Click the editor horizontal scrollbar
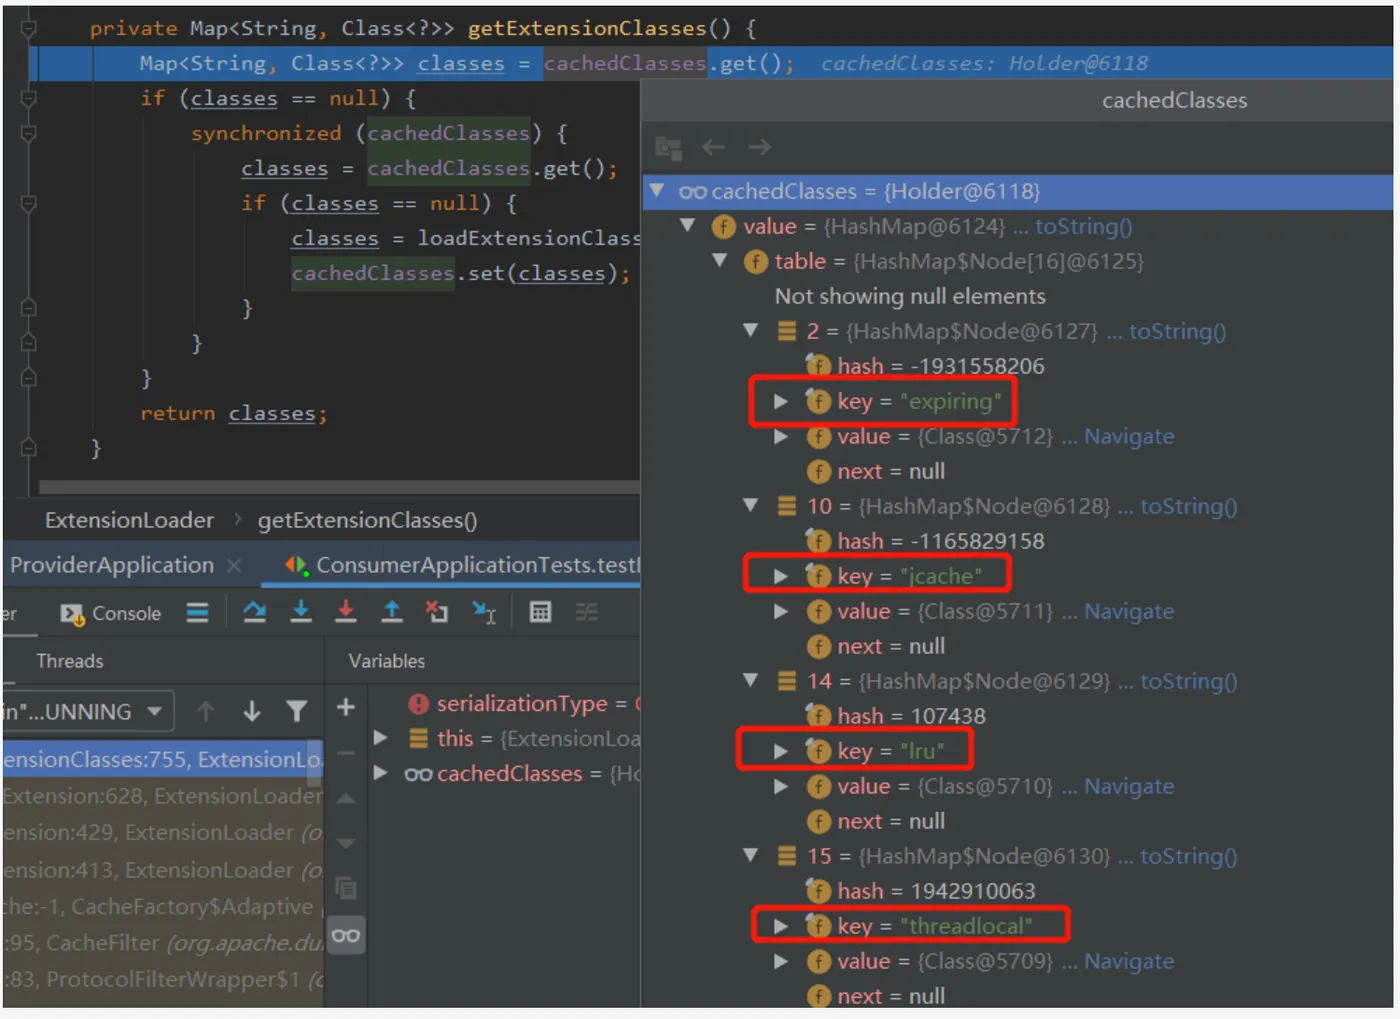Screen dimensions: 1400x1019 point(339,487)
